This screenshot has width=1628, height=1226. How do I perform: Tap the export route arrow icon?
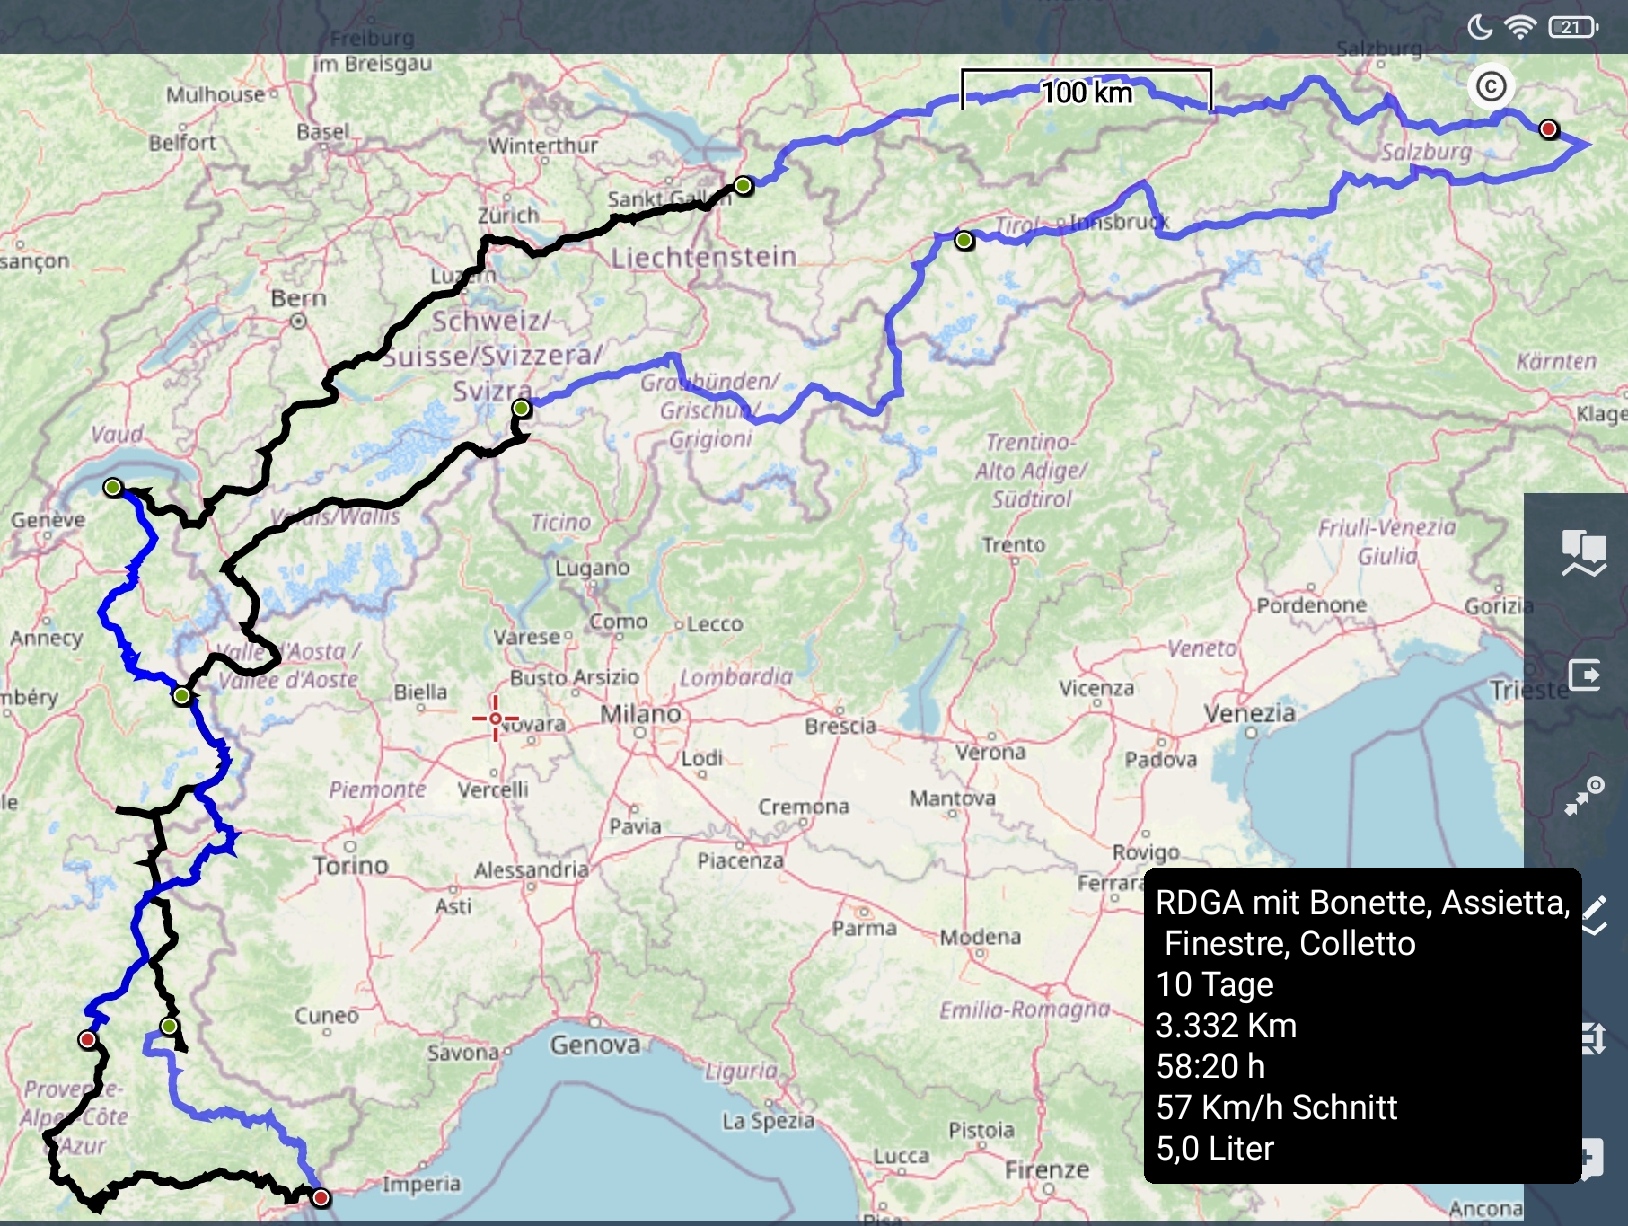[1585, 675]
